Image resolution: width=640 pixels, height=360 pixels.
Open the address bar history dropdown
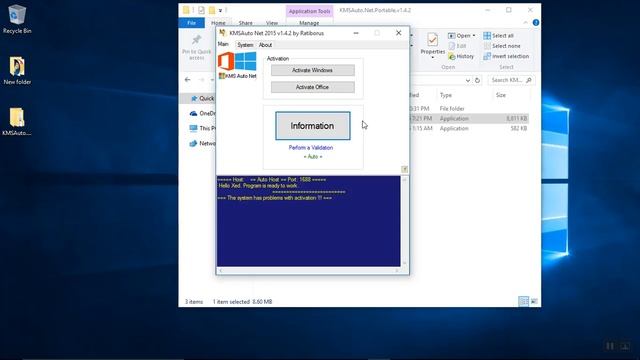click(x=468, y=80)
